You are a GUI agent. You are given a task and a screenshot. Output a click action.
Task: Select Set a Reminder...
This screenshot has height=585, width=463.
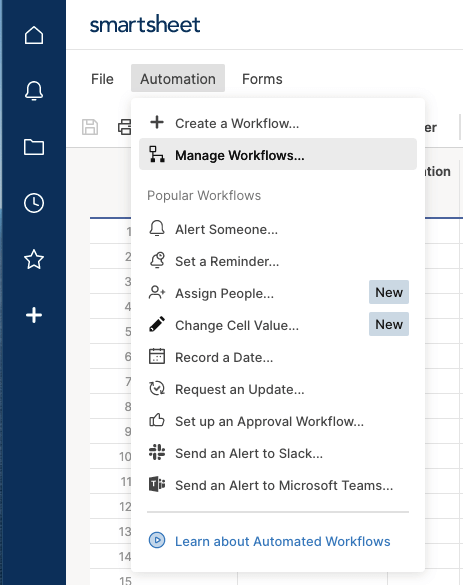(278, 261)
